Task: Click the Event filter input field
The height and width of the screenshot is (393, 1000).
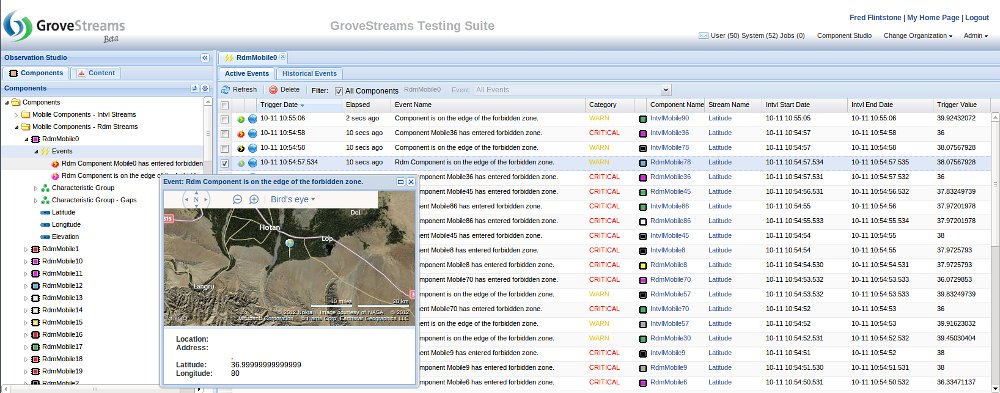Action: coord(567,90)
